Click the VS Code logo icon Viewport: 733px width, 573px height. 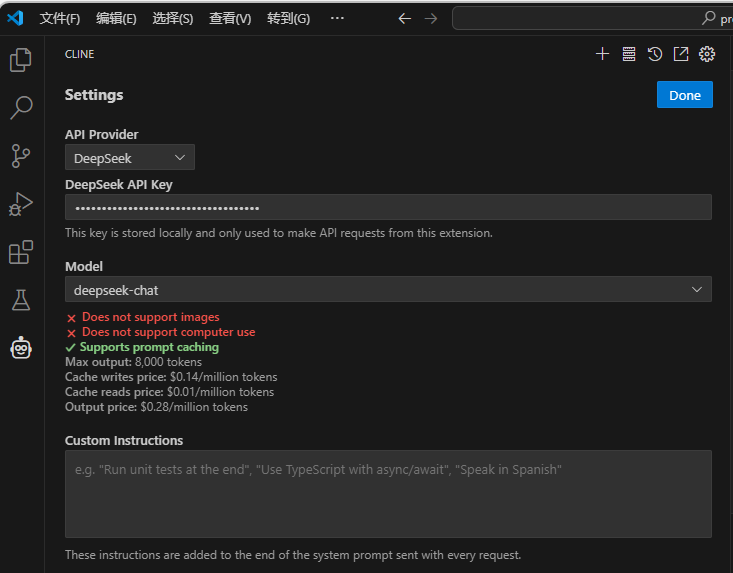(x=15, y=18)
